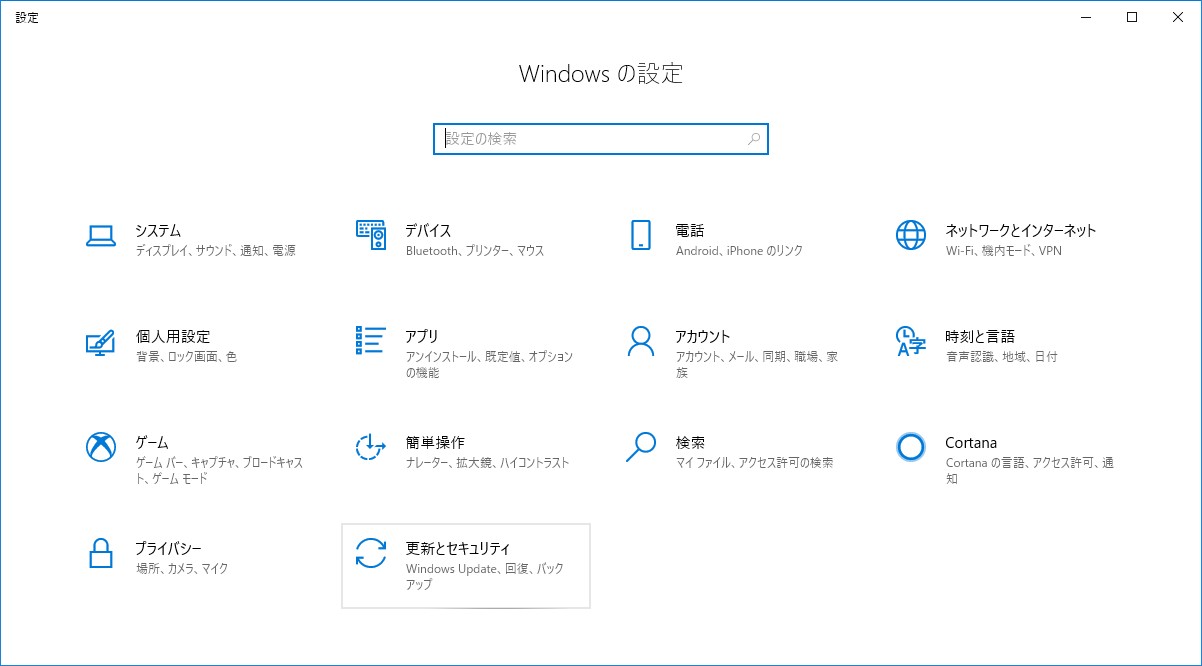Open the 個人用設定 title
Image resolution: width=1202 pixels, height=666 pixels.
pyautogui.click(x=173, y=336)
